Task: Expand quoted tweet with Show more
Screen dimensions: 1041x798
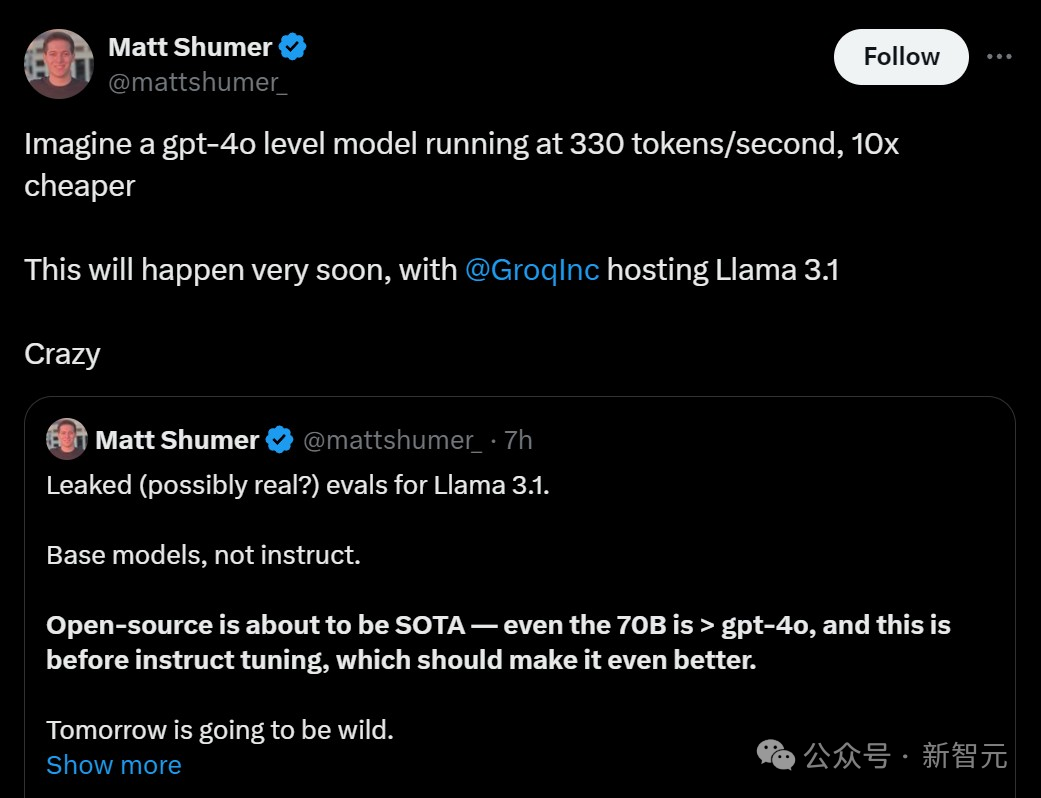Action: [114, 765]
